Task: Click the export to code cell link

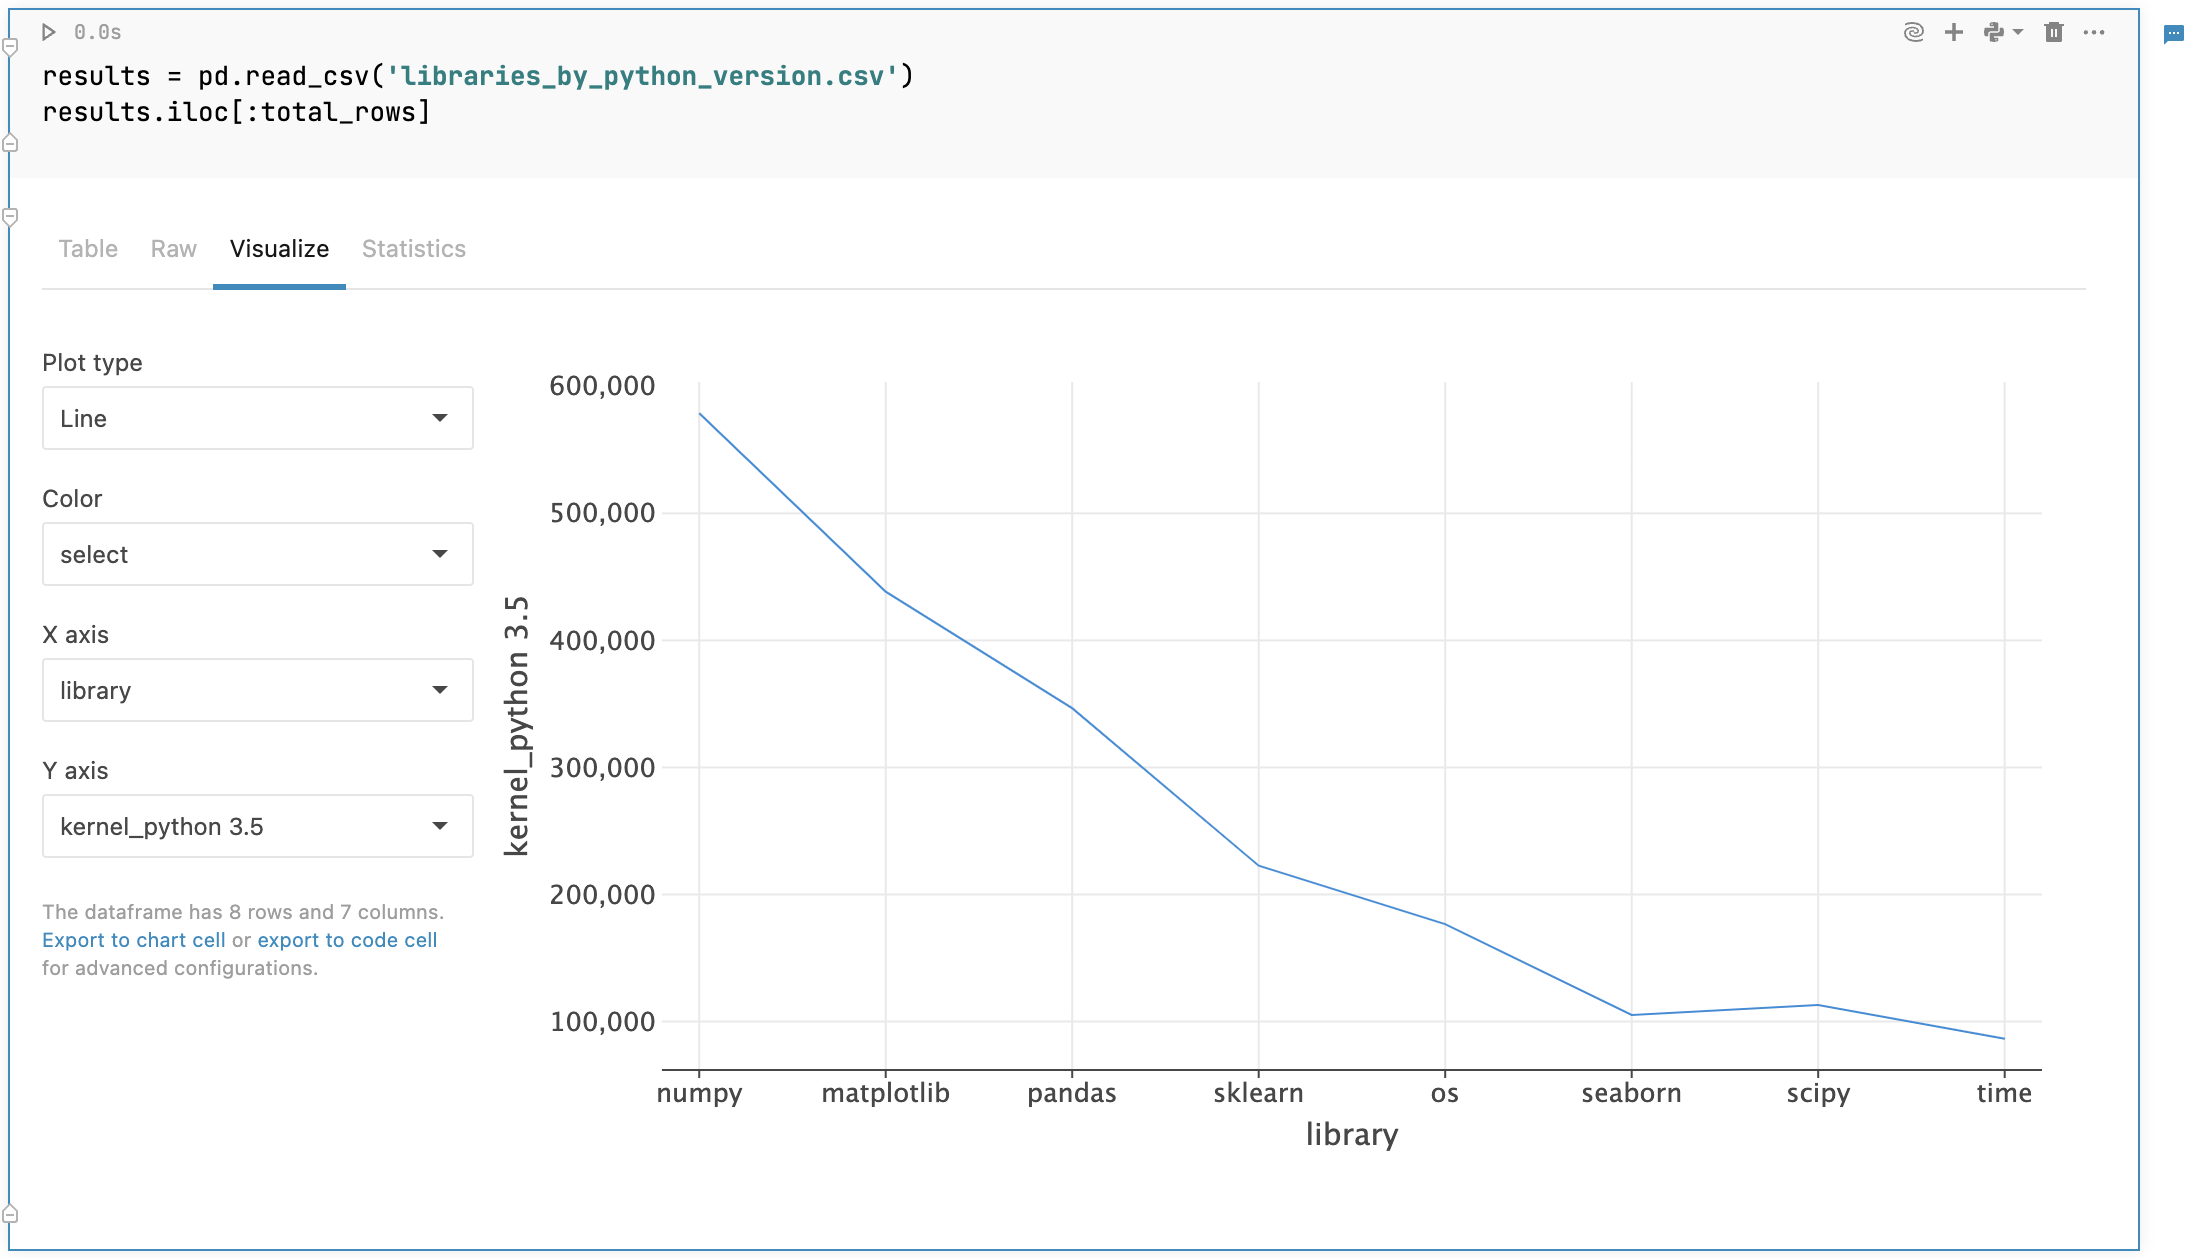Action: coord(347,939)
